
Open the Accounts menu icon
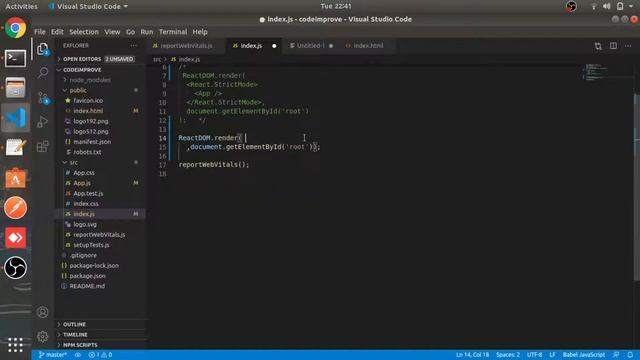tap(42, 312)
